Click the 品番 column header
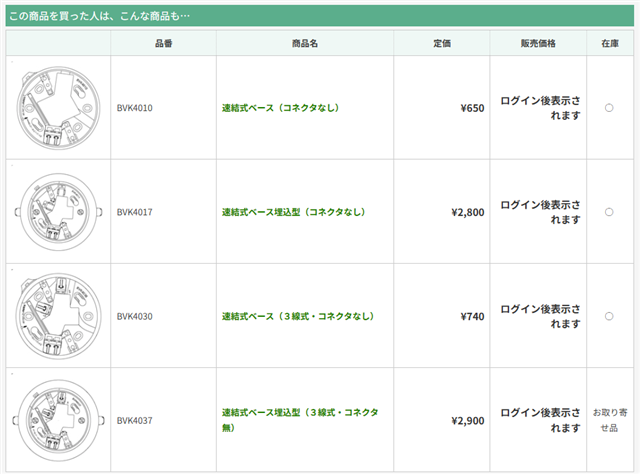 [x=163, y=44]
